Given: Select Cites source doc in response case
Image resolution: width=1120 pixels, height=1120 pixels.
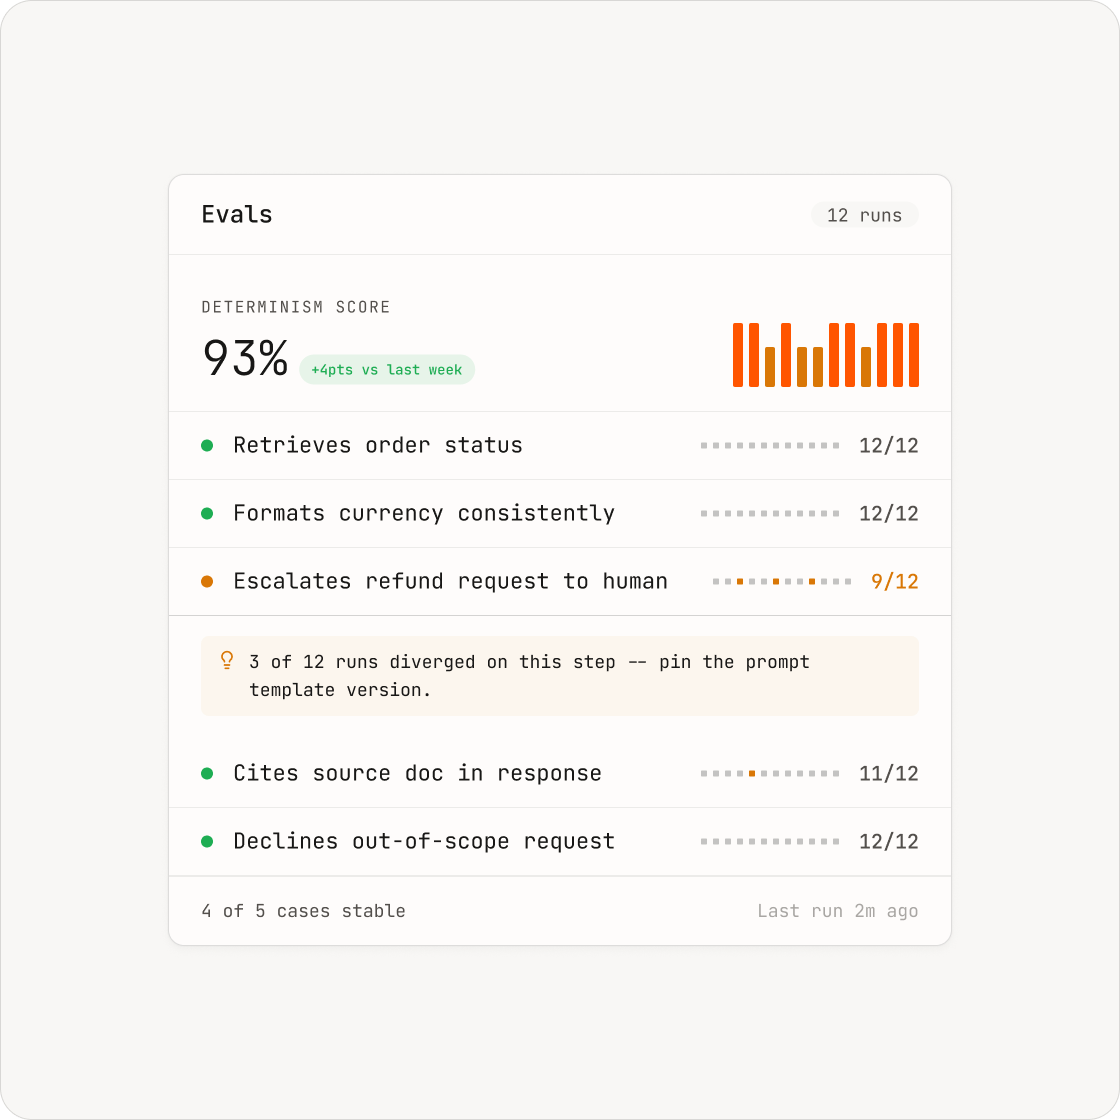Looking at the screenshot, I should point(560,774).
